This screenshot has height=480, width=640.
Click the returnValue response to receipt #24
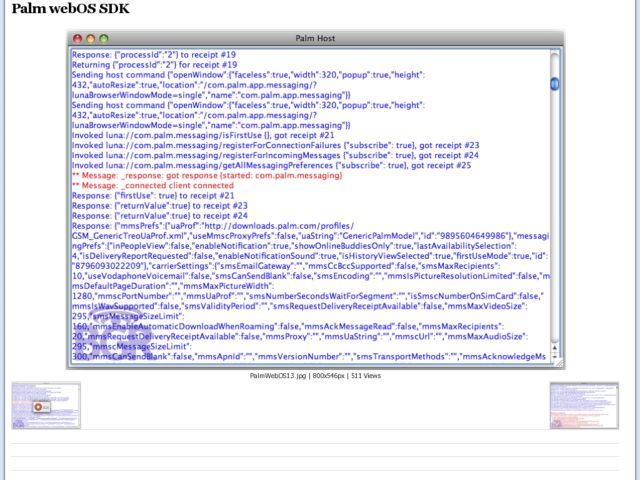point(160,216)
